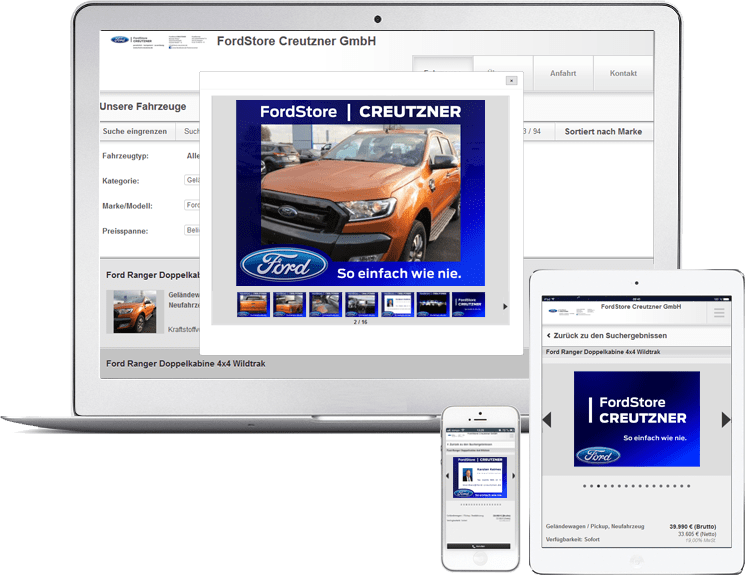The width and height of the screenshot is (750, 575).
Task: Select the seventh FordStore Creutzner logo thumbnail
Action: tap(469, 305)
